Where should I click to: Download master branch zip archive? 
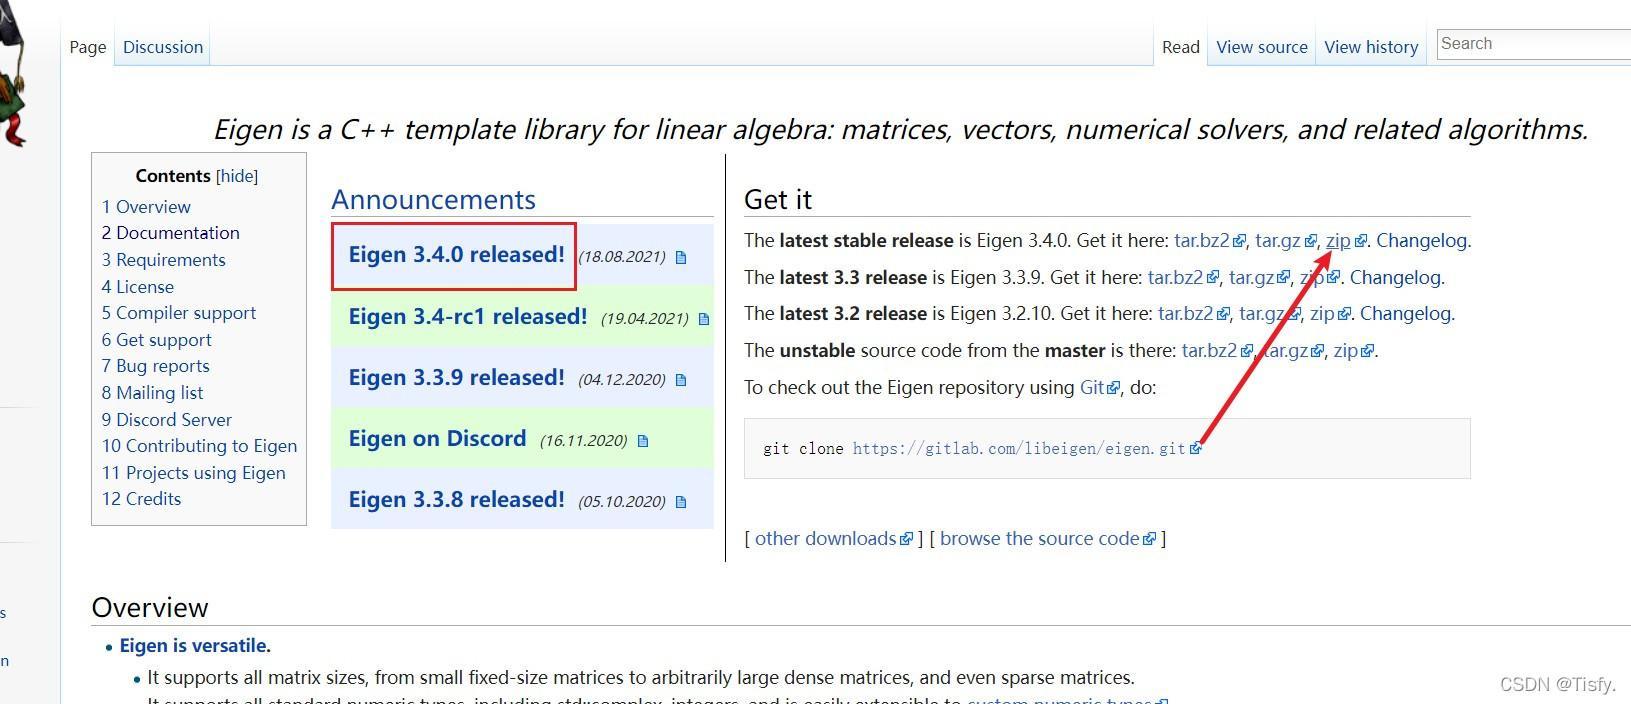(x=1354, y=351)
